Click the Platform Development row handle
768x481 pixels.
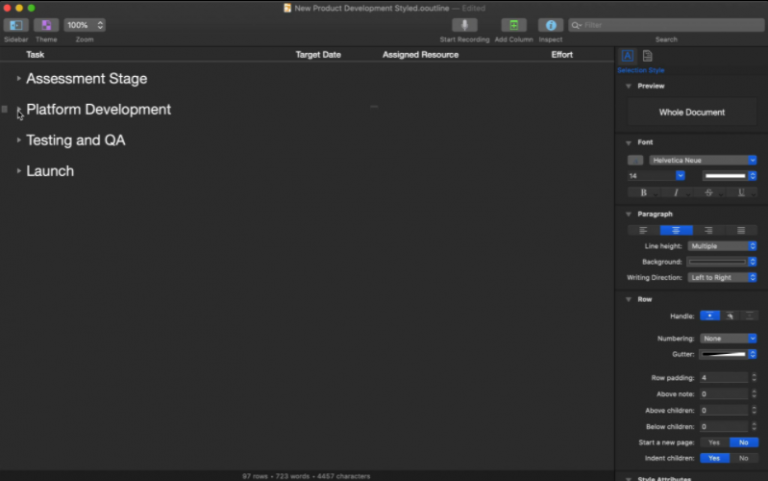point(4,109)
